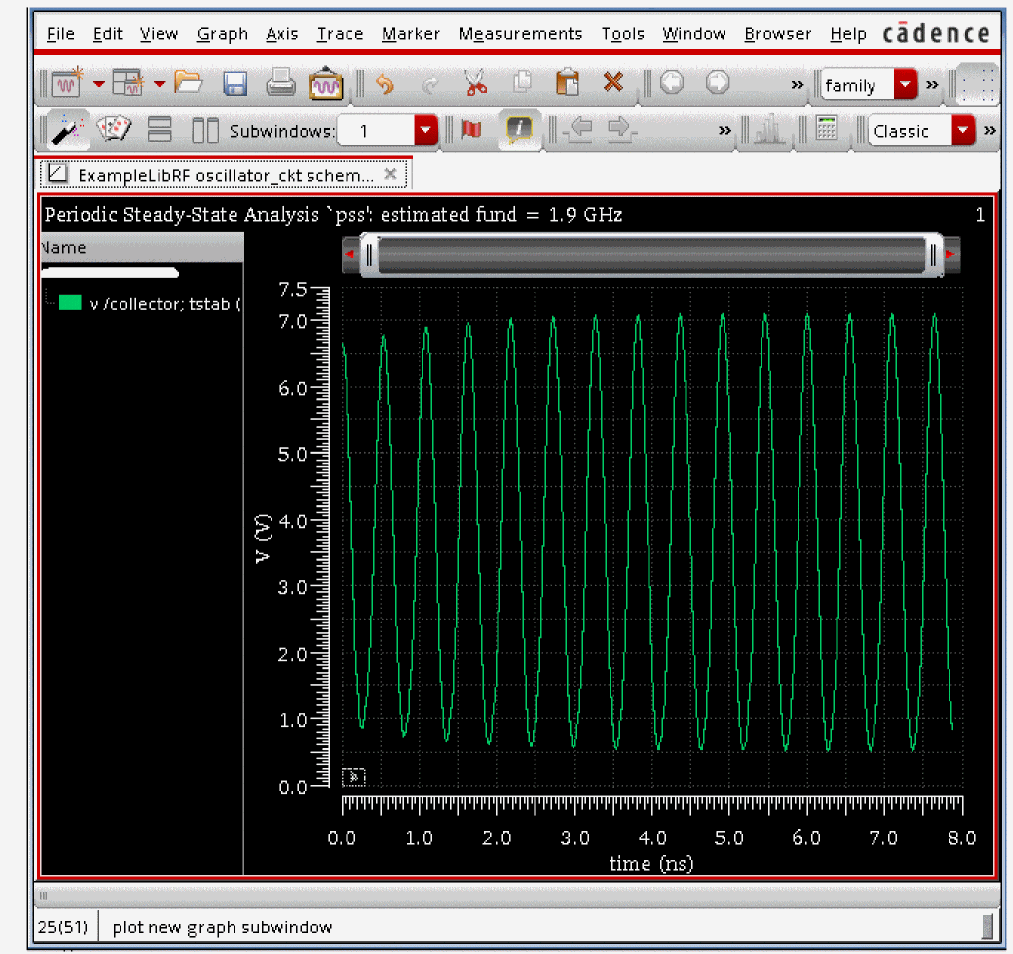The height and width of the screenshot is (954, 1013).
Task: Expand the Classic layout dropdown
Action: pyautogui.click(x=963, y=131)
